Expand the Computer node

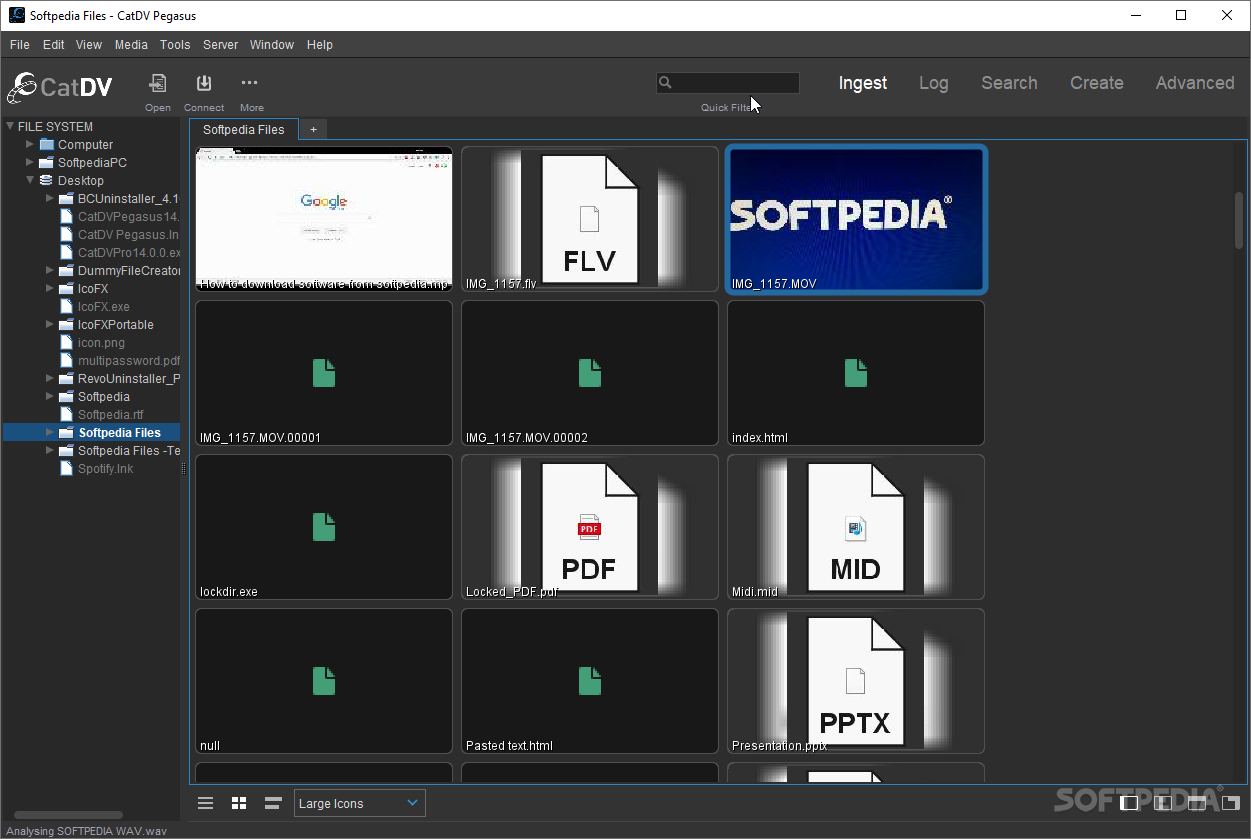30,144
